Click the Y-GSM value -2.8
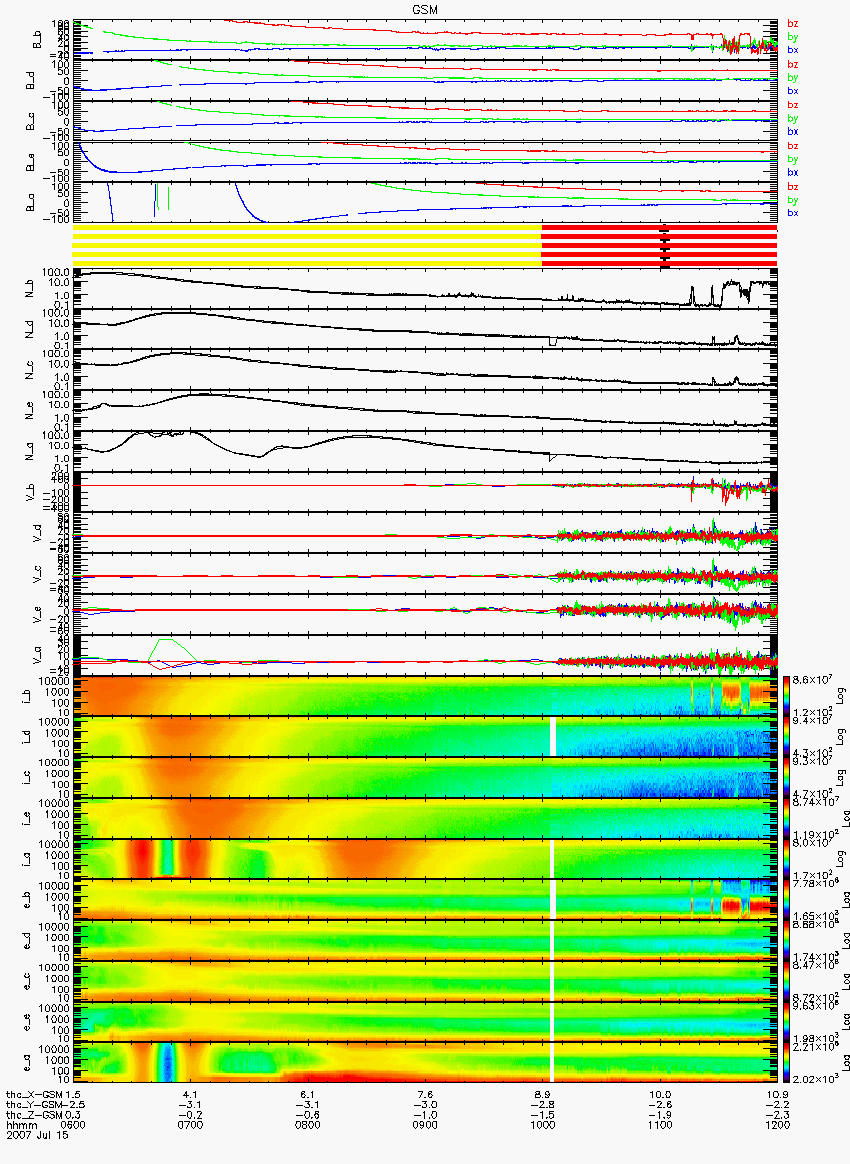850x1164 pixels. pyautogui.click(x=542, y=1105)
